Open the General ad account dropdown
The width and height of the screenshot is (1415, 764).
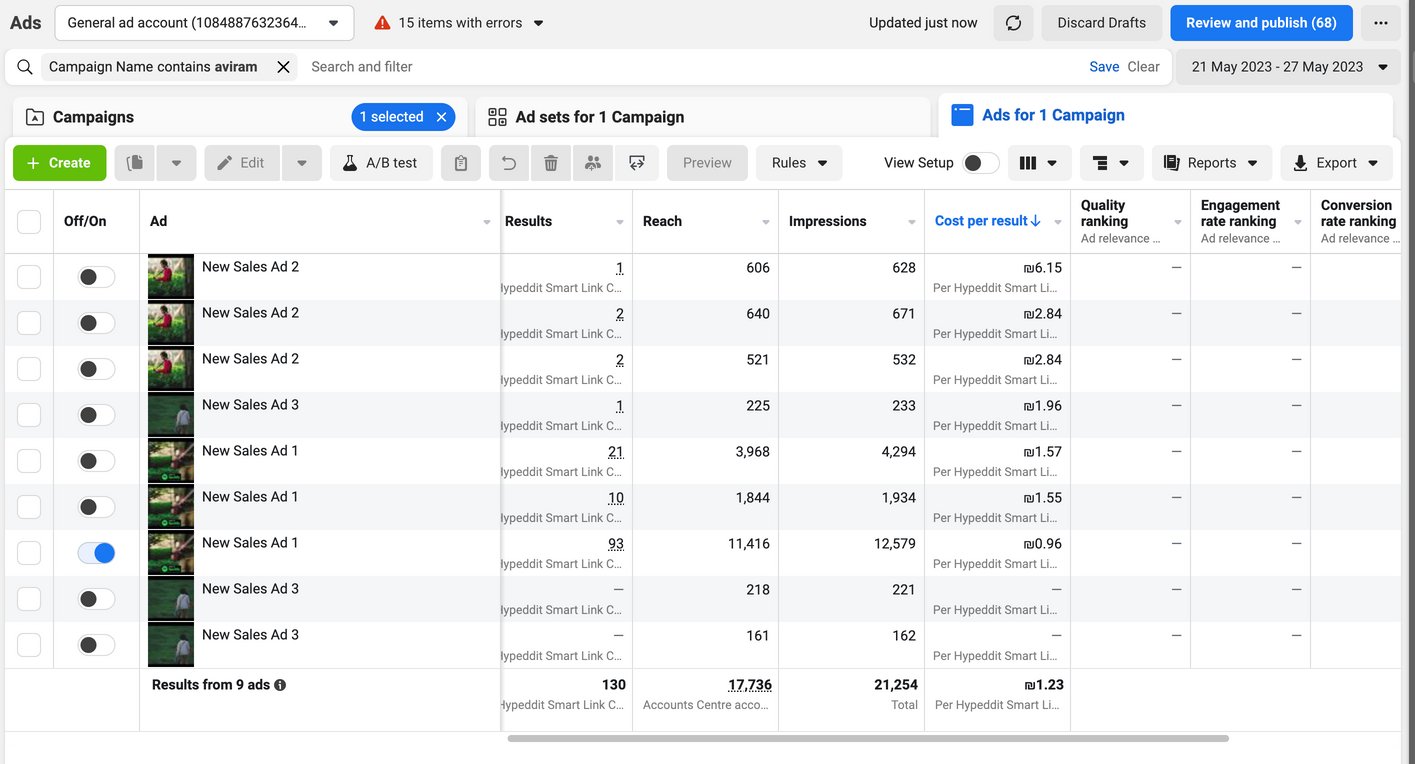click(x=204, y=23)
